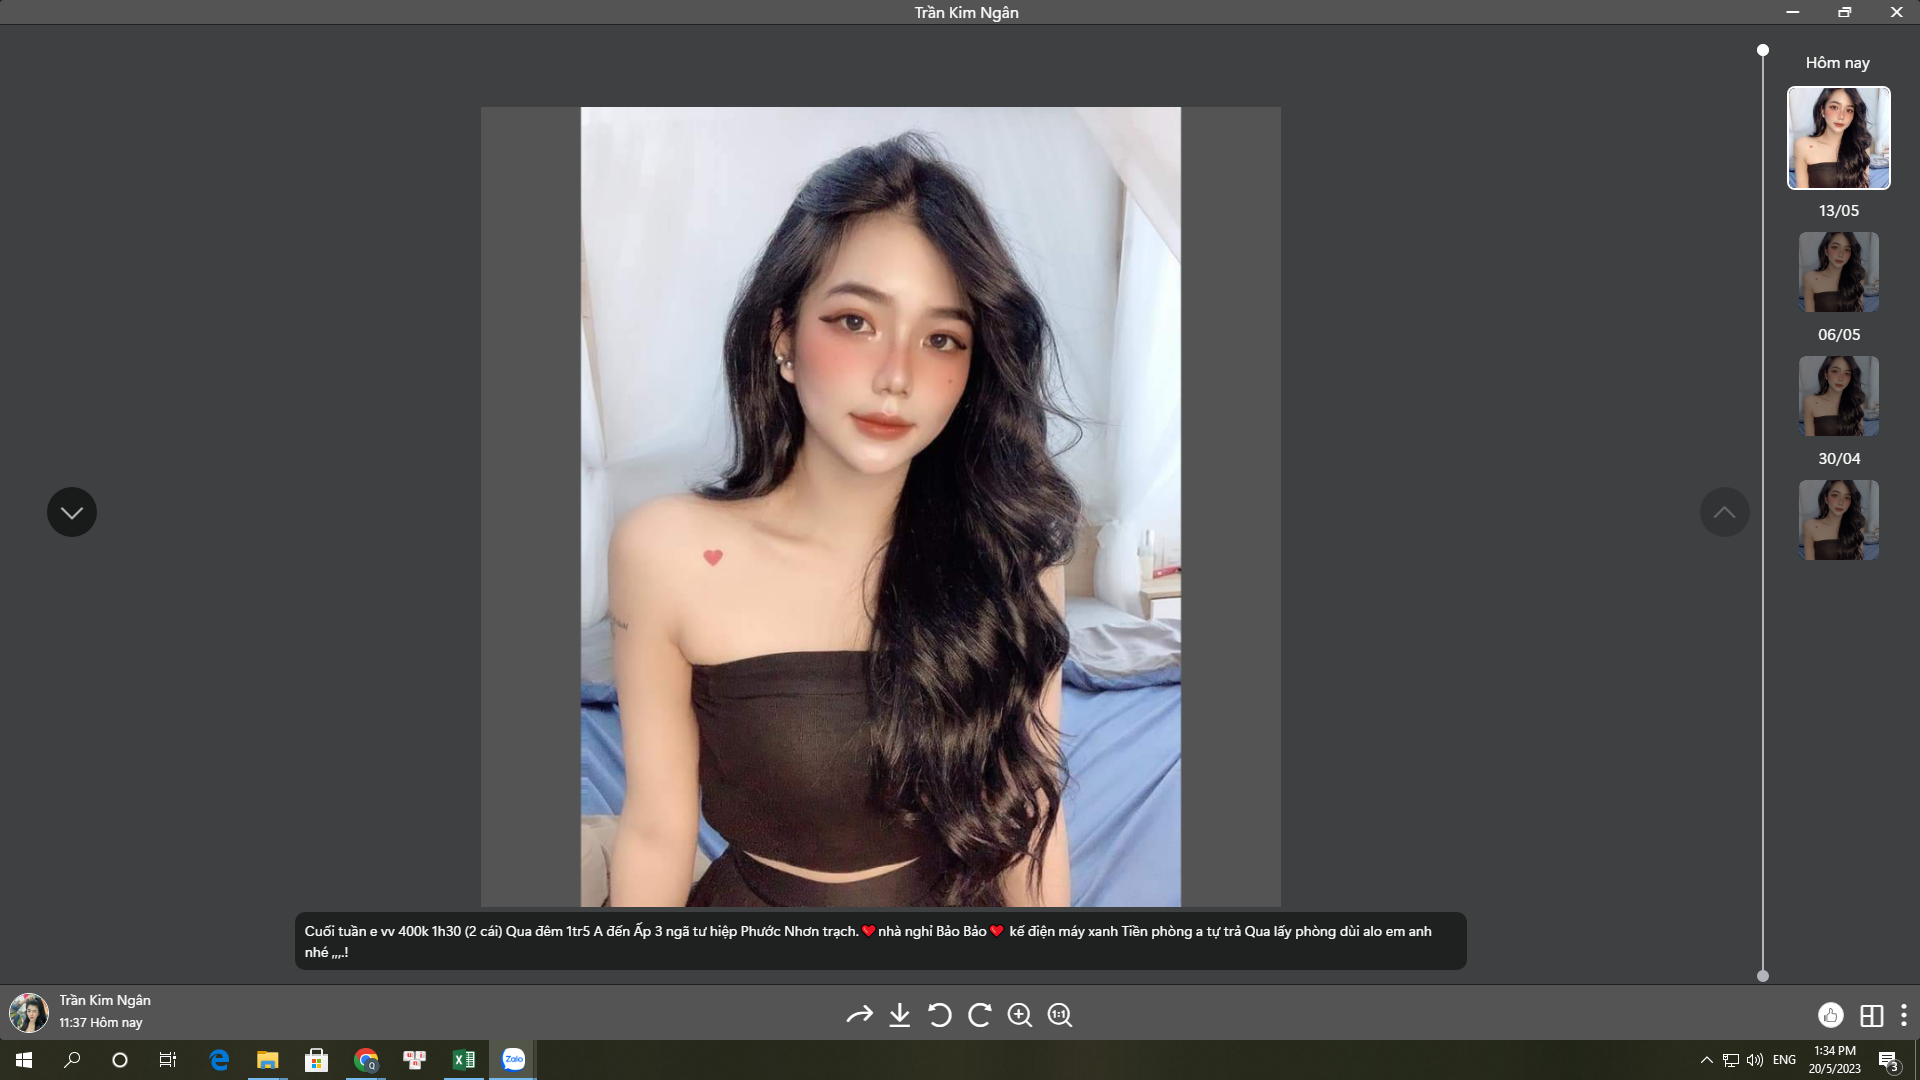Open the 13/05 photo thumbnail
Viewport: 1920px width, 1080px height.
(x=1838, y=272)
